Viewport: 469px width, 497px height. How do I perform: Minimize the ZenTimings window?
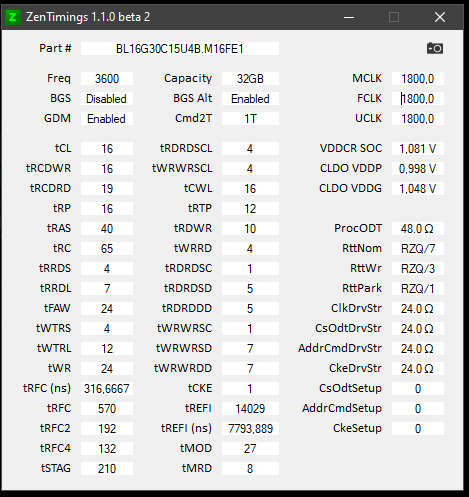point(349,17)
